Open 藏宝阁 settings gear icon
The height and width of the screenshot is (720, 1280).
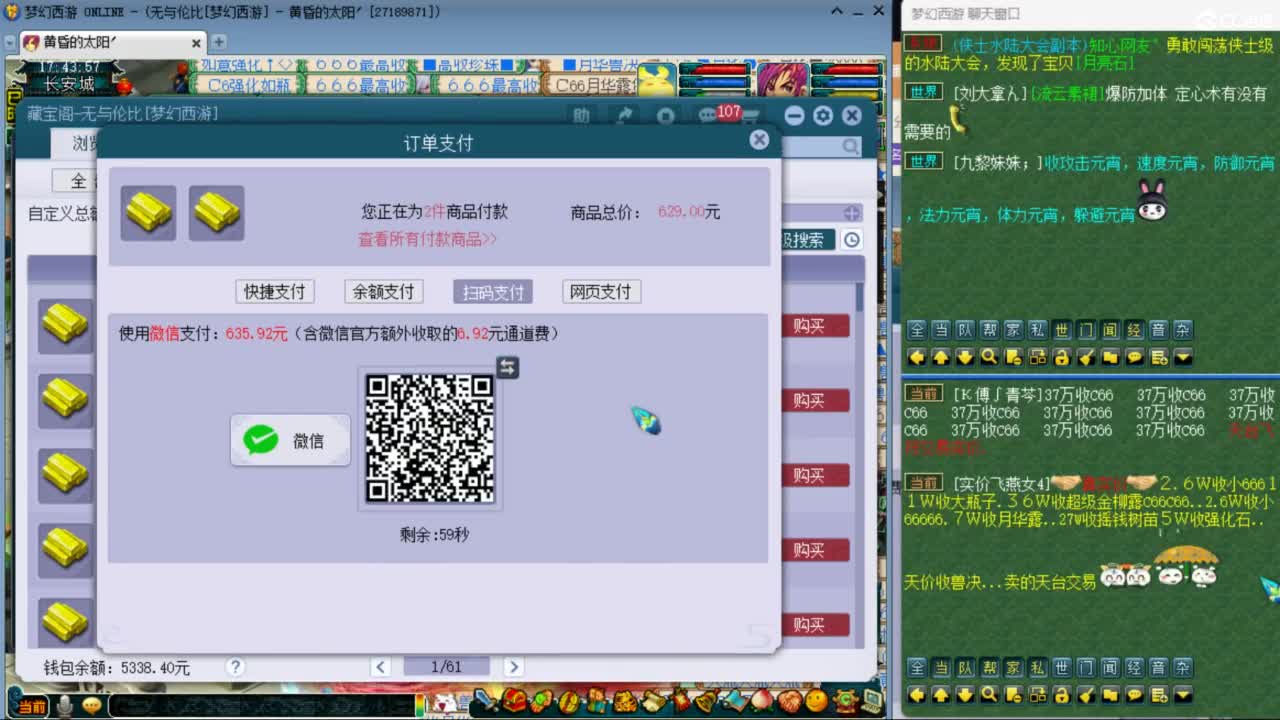click(823, 116)
